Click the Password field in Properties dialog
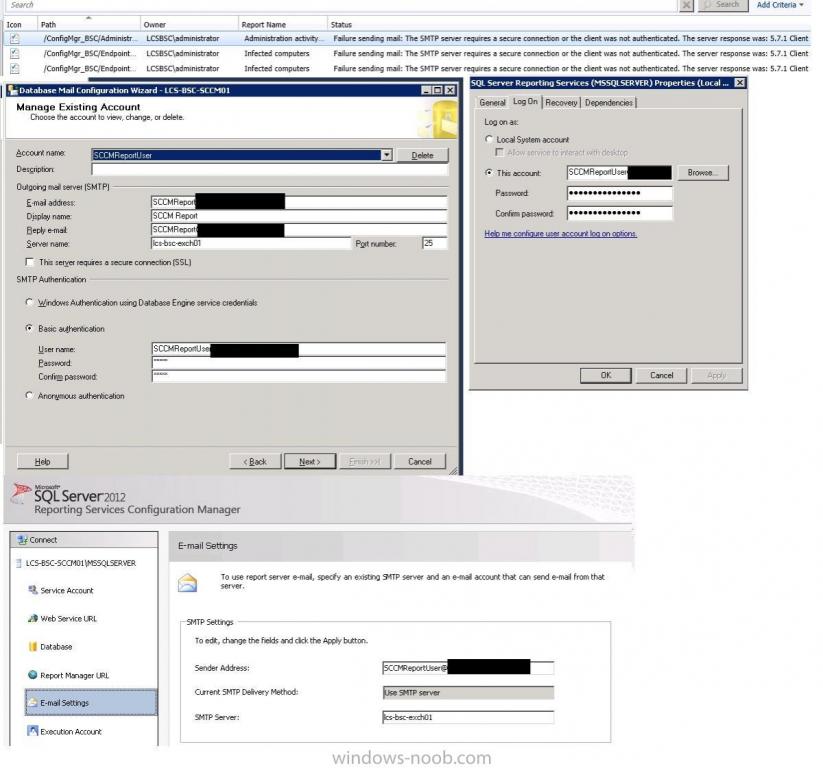The image size is (823, 768). coord(619,193)
